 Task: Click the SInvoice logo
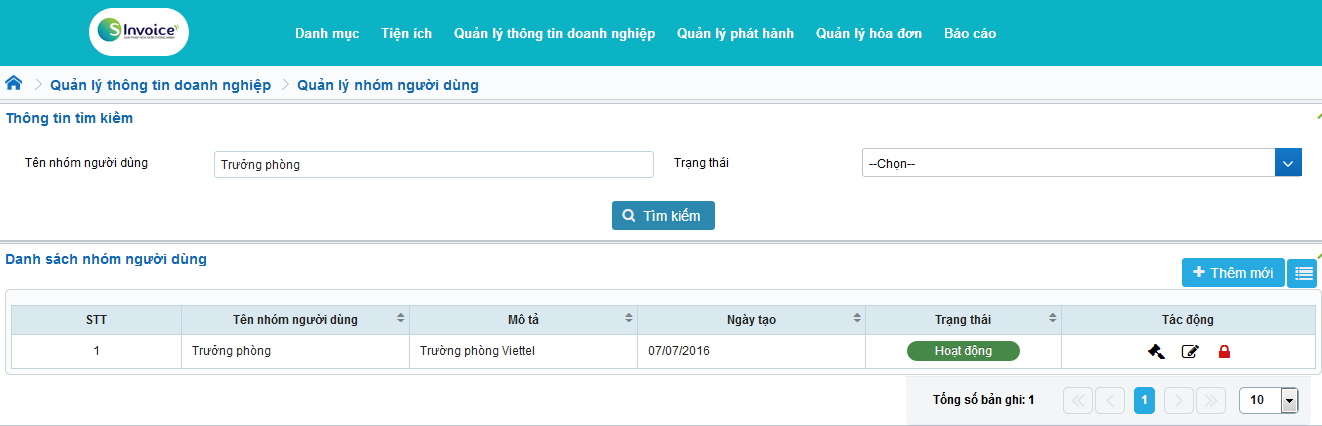pos(138,33)
